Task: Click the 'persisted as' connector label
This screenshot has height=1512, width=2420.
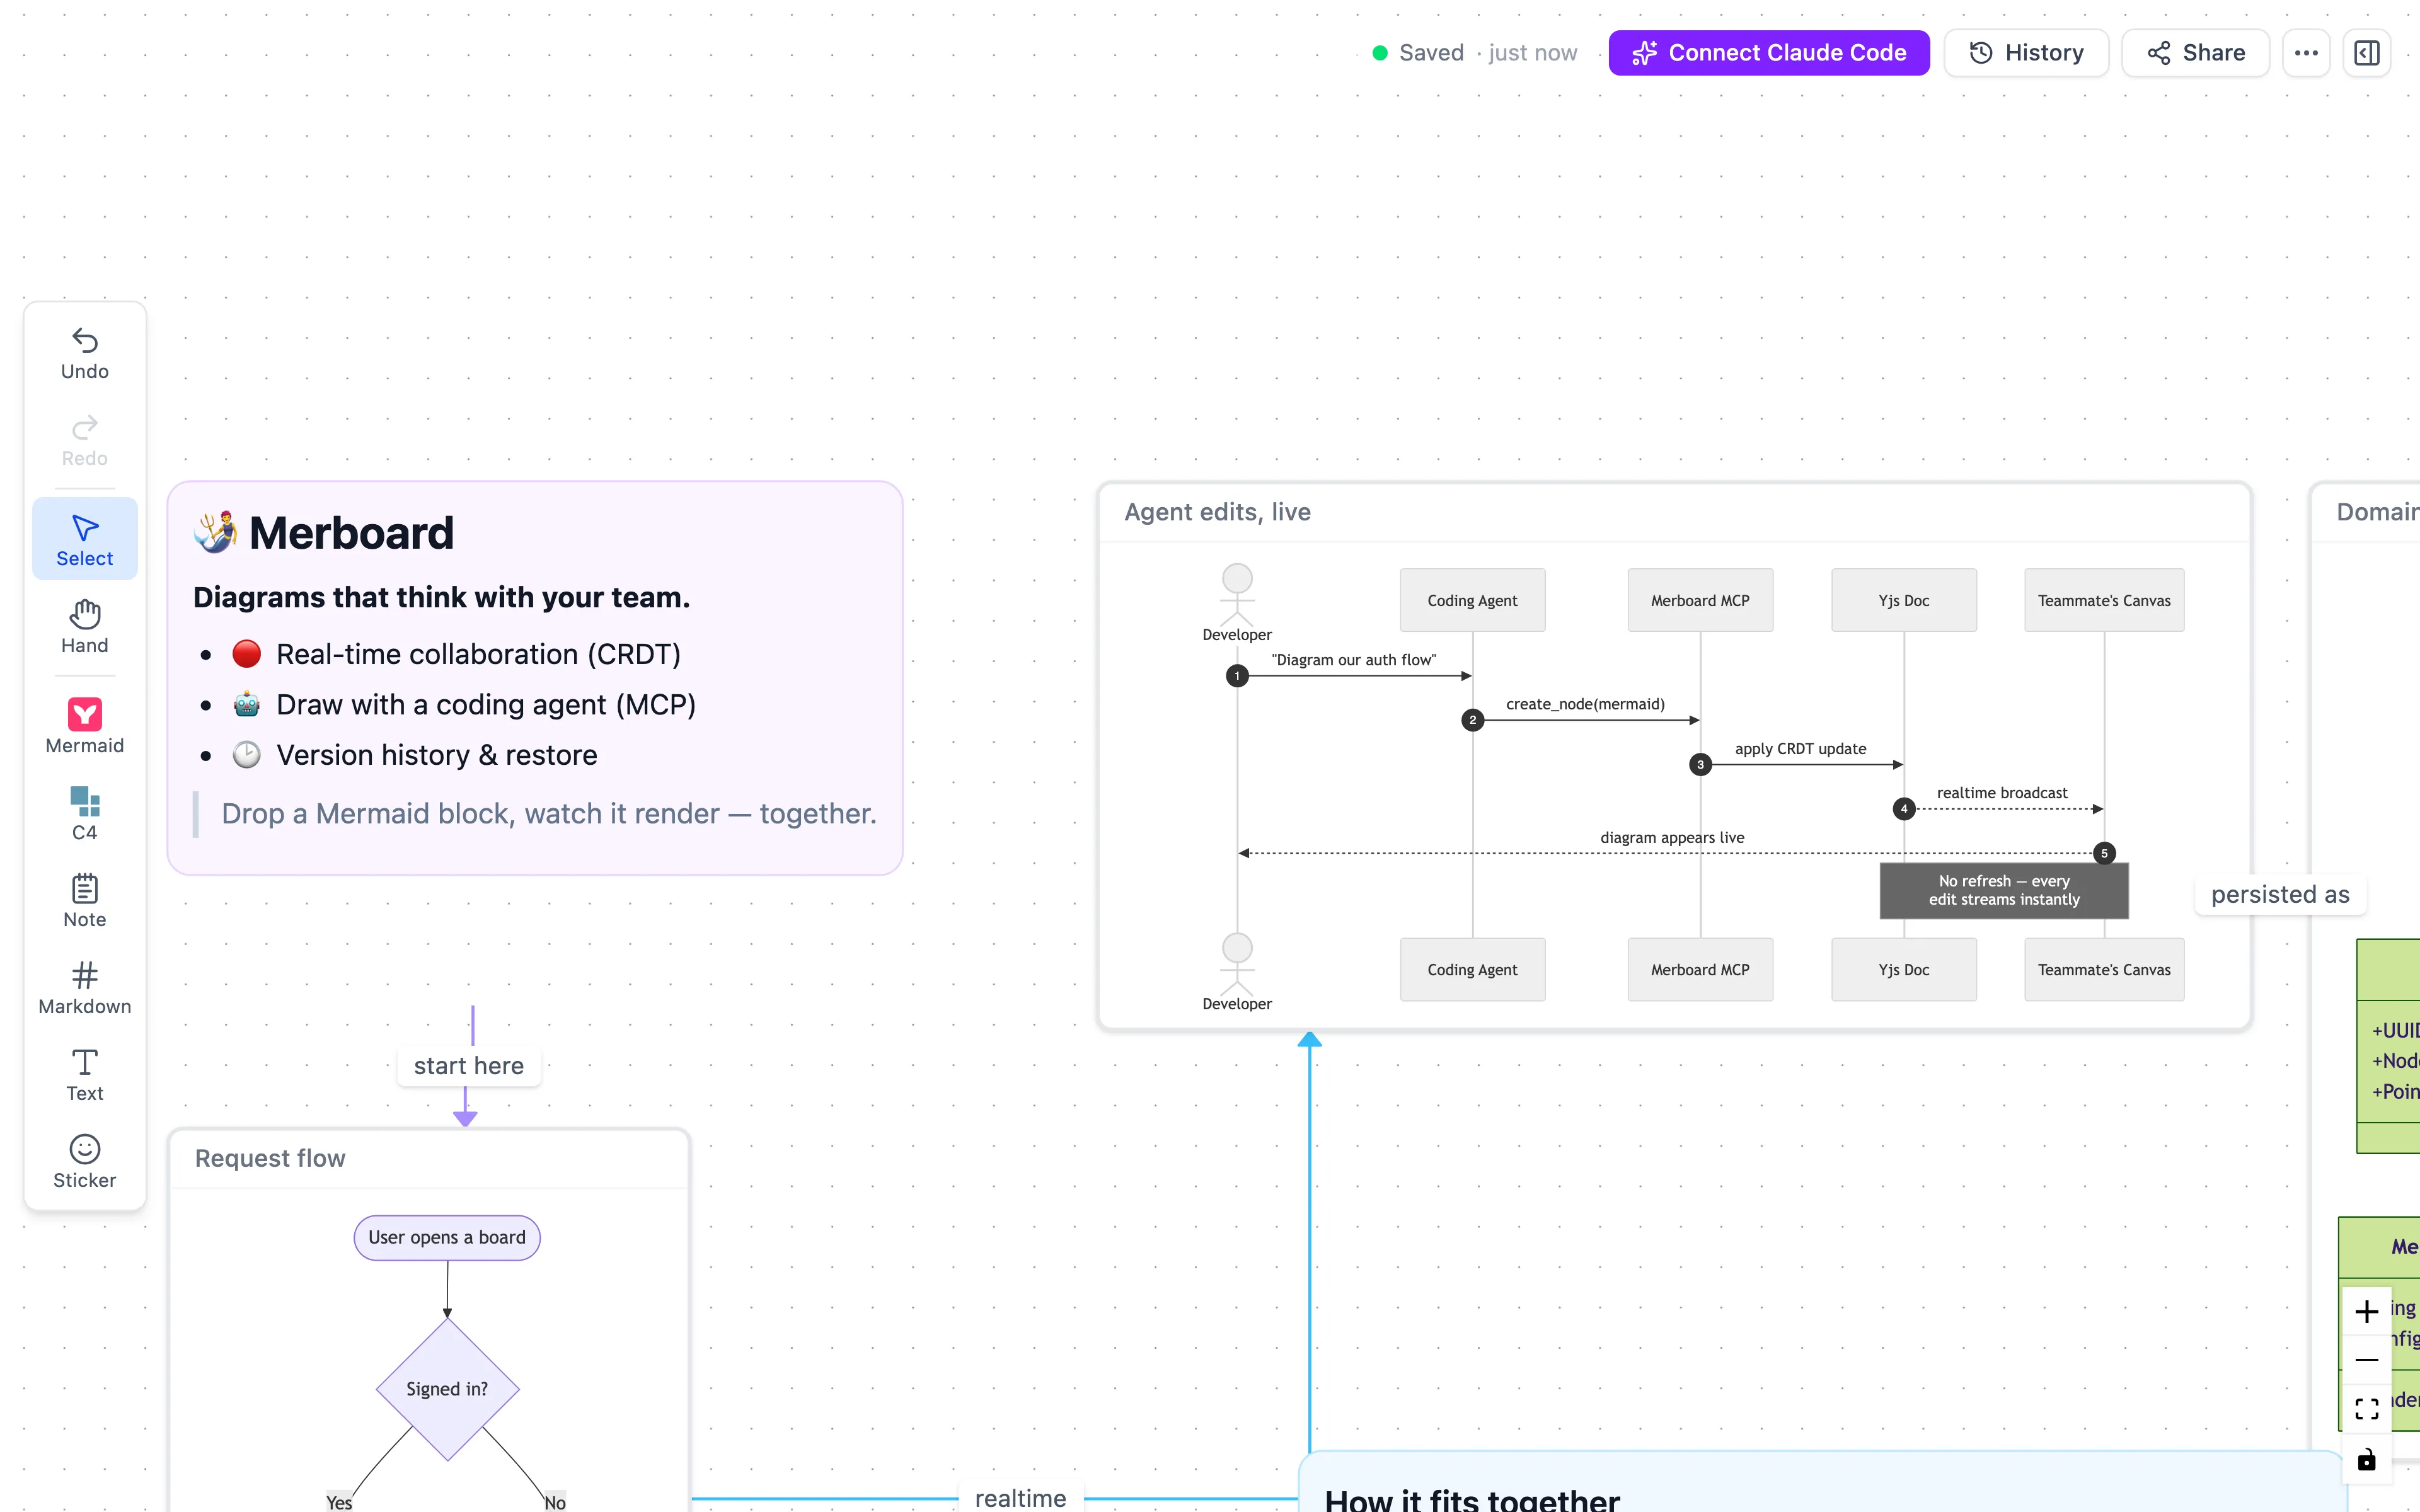Action: click(2280, 895)
